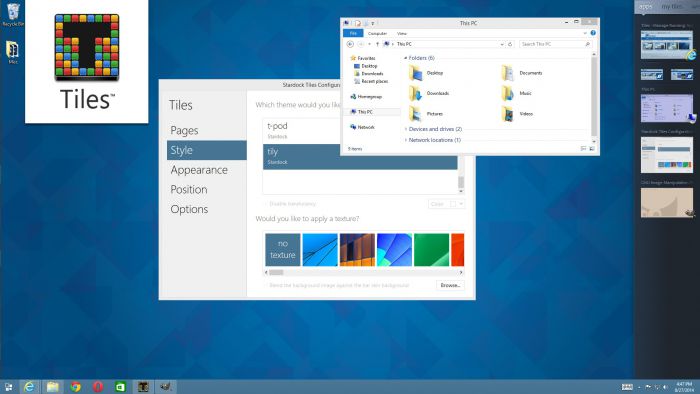
Task: Click the volume icon in system tray
Action: point(665,387)
